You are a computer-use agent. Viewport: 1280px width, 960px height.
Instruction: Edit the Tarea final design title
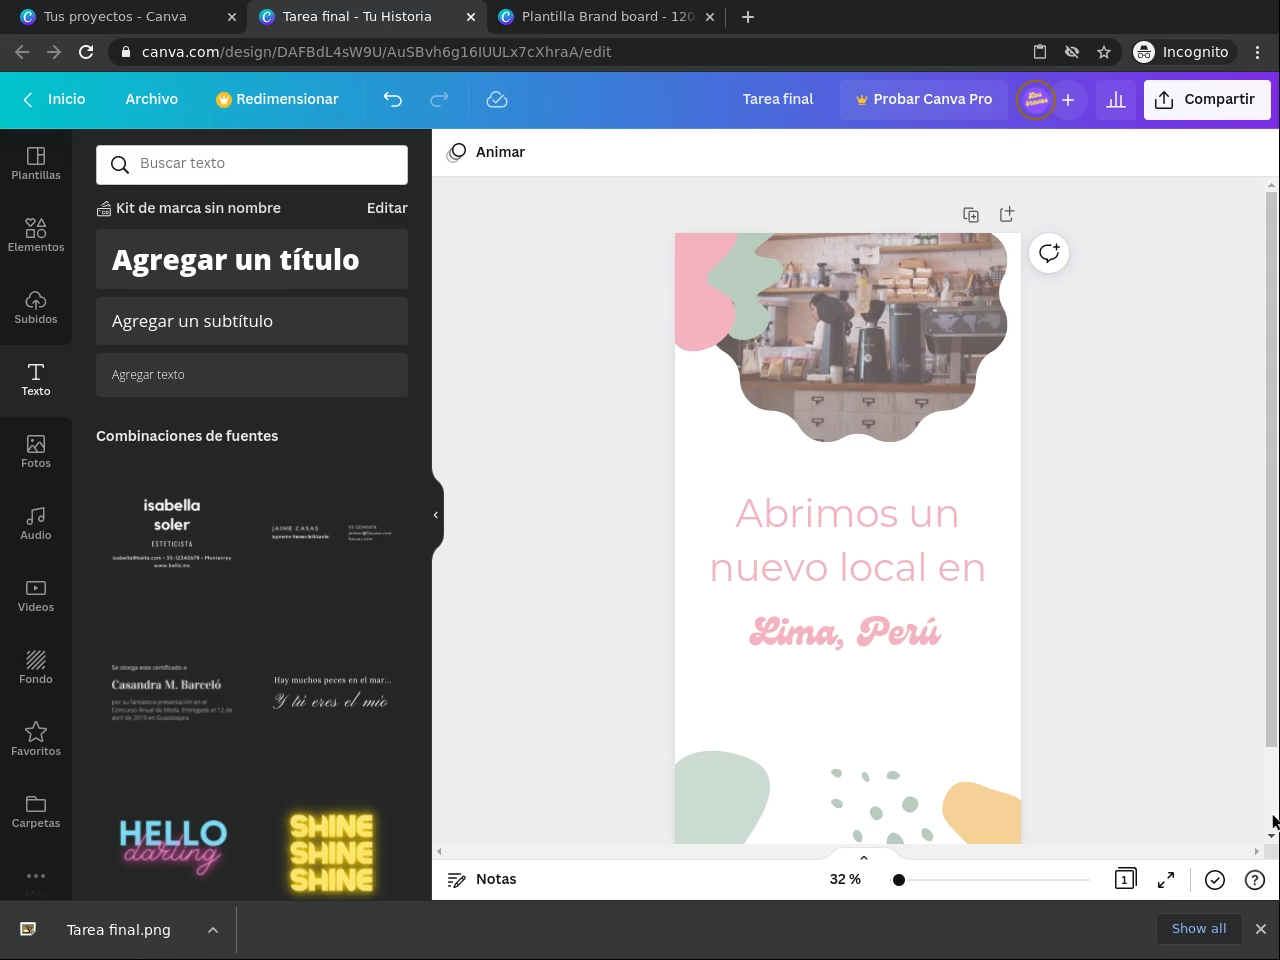click(x=778, y=99)
